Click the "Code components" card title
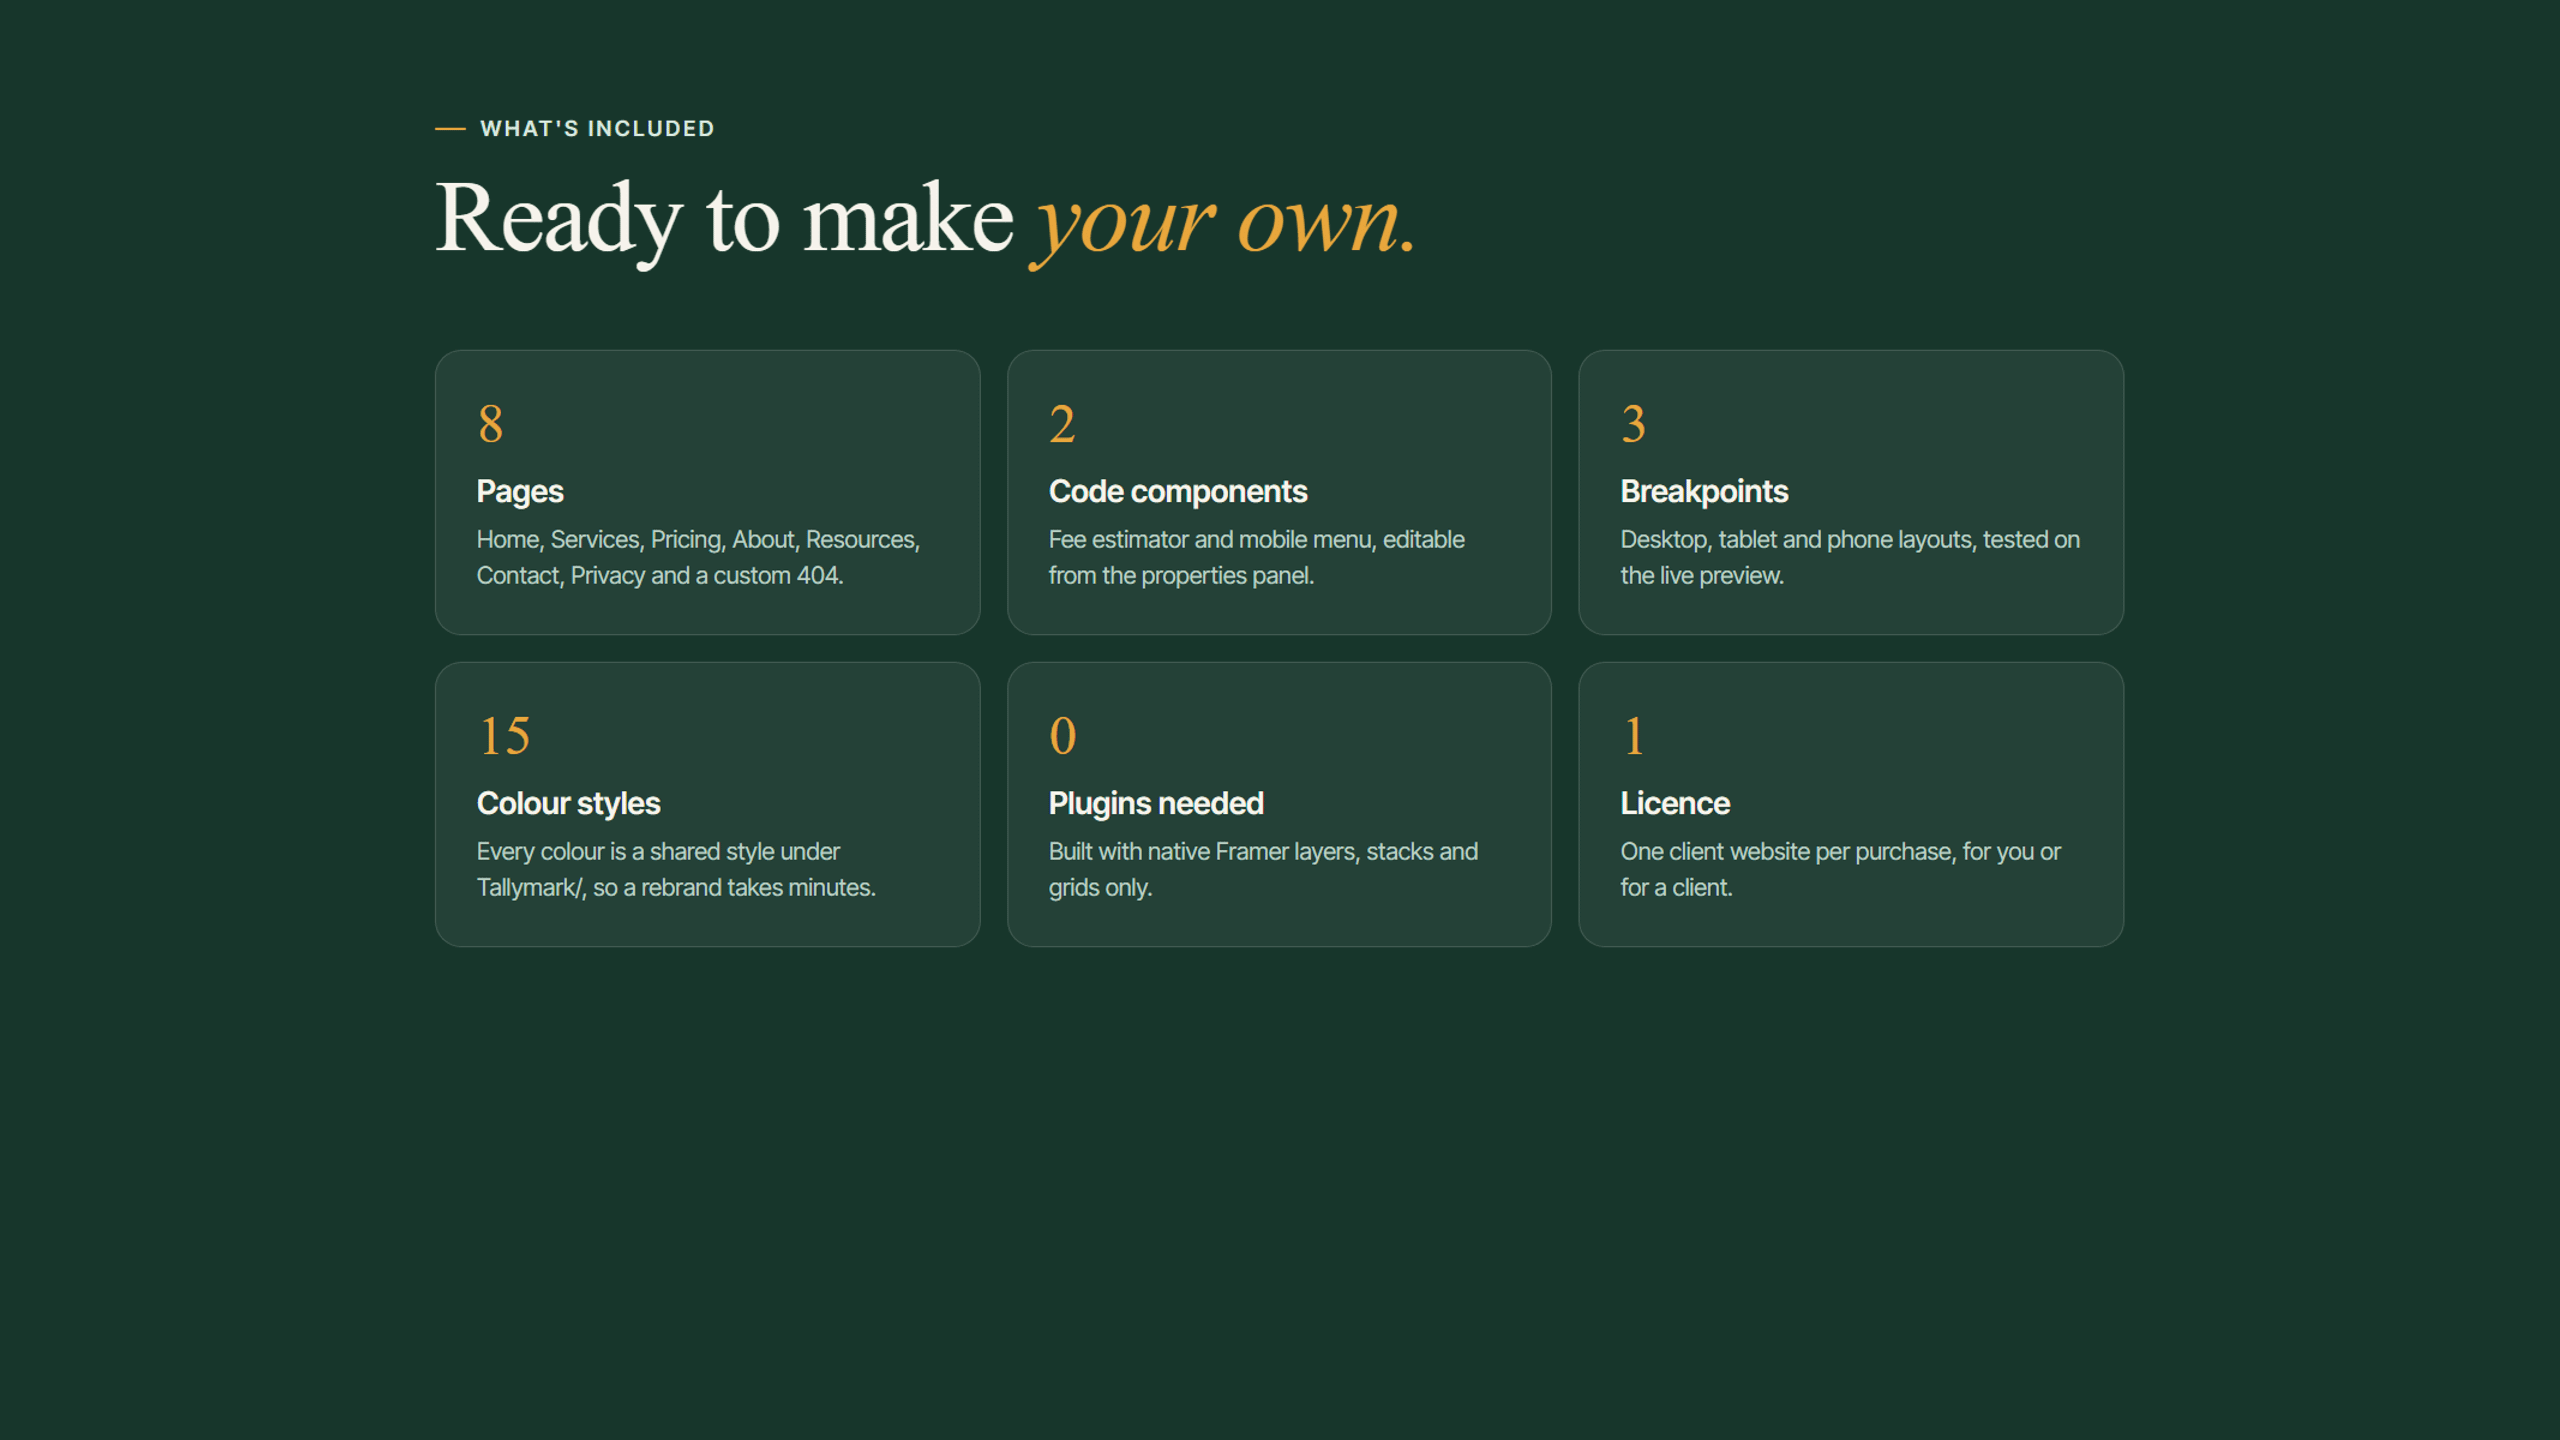Screen dimensions: 2560x1440 1178,492
